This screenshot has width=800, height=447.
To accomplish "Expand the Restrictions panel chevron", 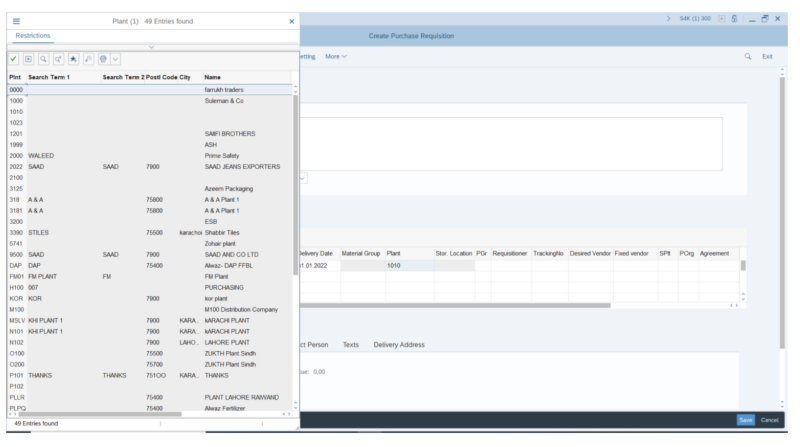I will [151, 46].
